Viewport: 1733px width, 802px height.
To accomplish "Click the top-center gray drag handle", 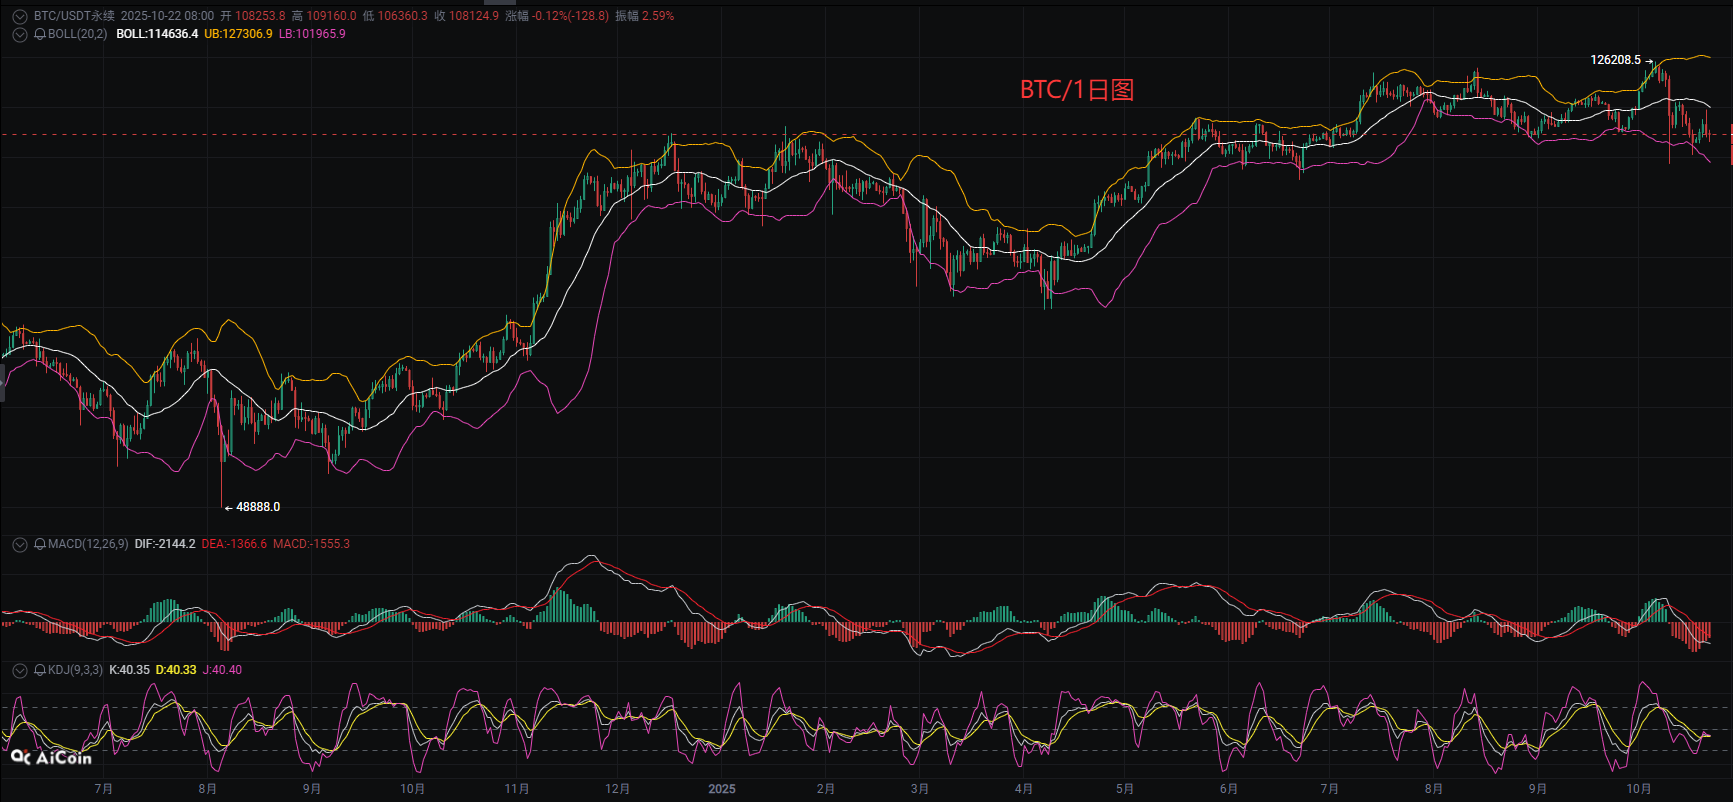I will (x=500, y=2).
